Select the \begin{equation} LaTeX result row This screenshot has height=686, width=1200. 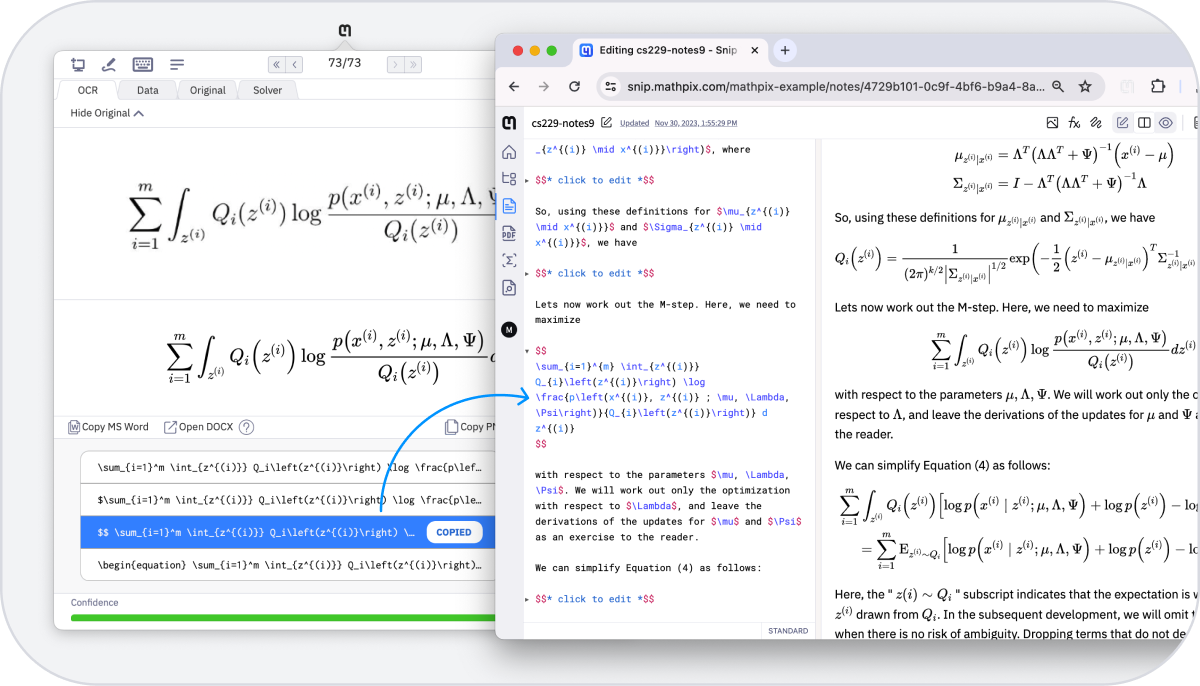pyautogui.click(x=288, y=564)
